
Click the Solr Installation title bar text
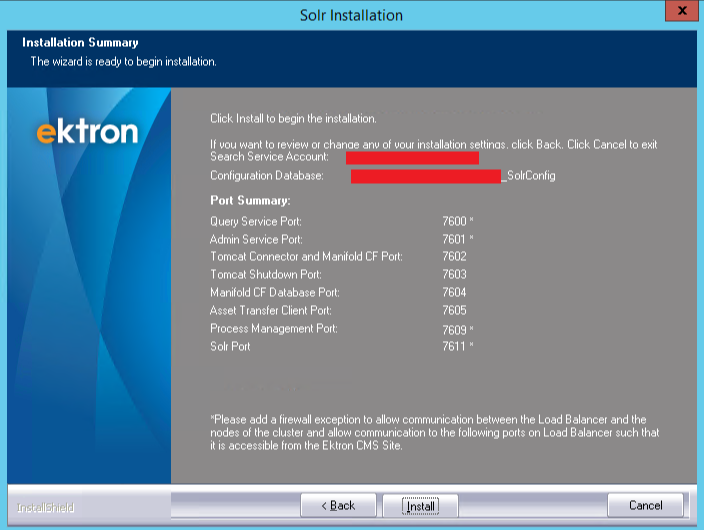click(x=351, y=15)
